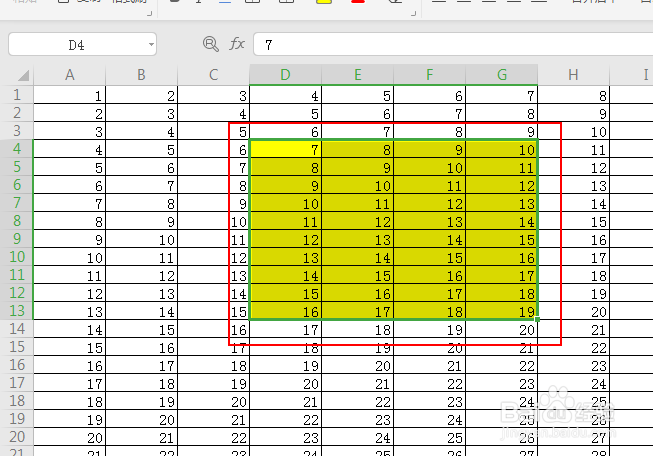Click the Select All corner triangle
The image size is (653, 456).
click(x=23, y=75)
